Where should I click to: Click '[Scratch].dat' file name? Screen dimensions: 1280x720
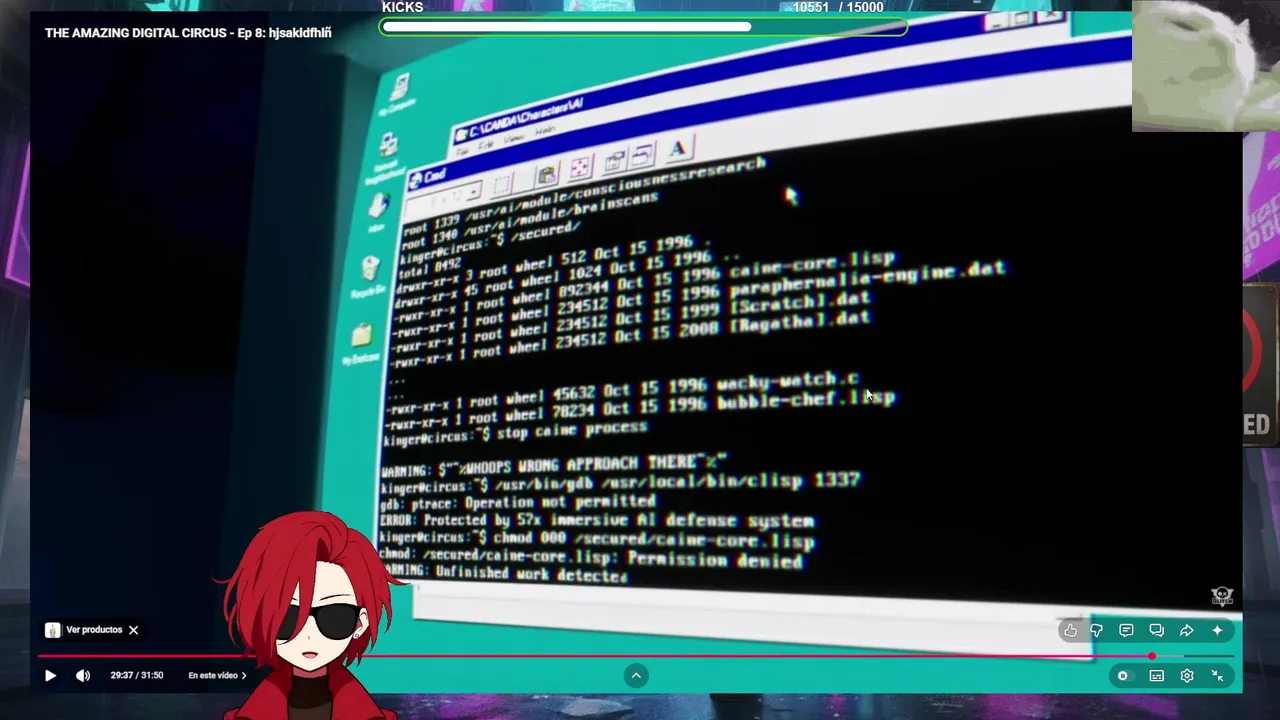[800, 302]
